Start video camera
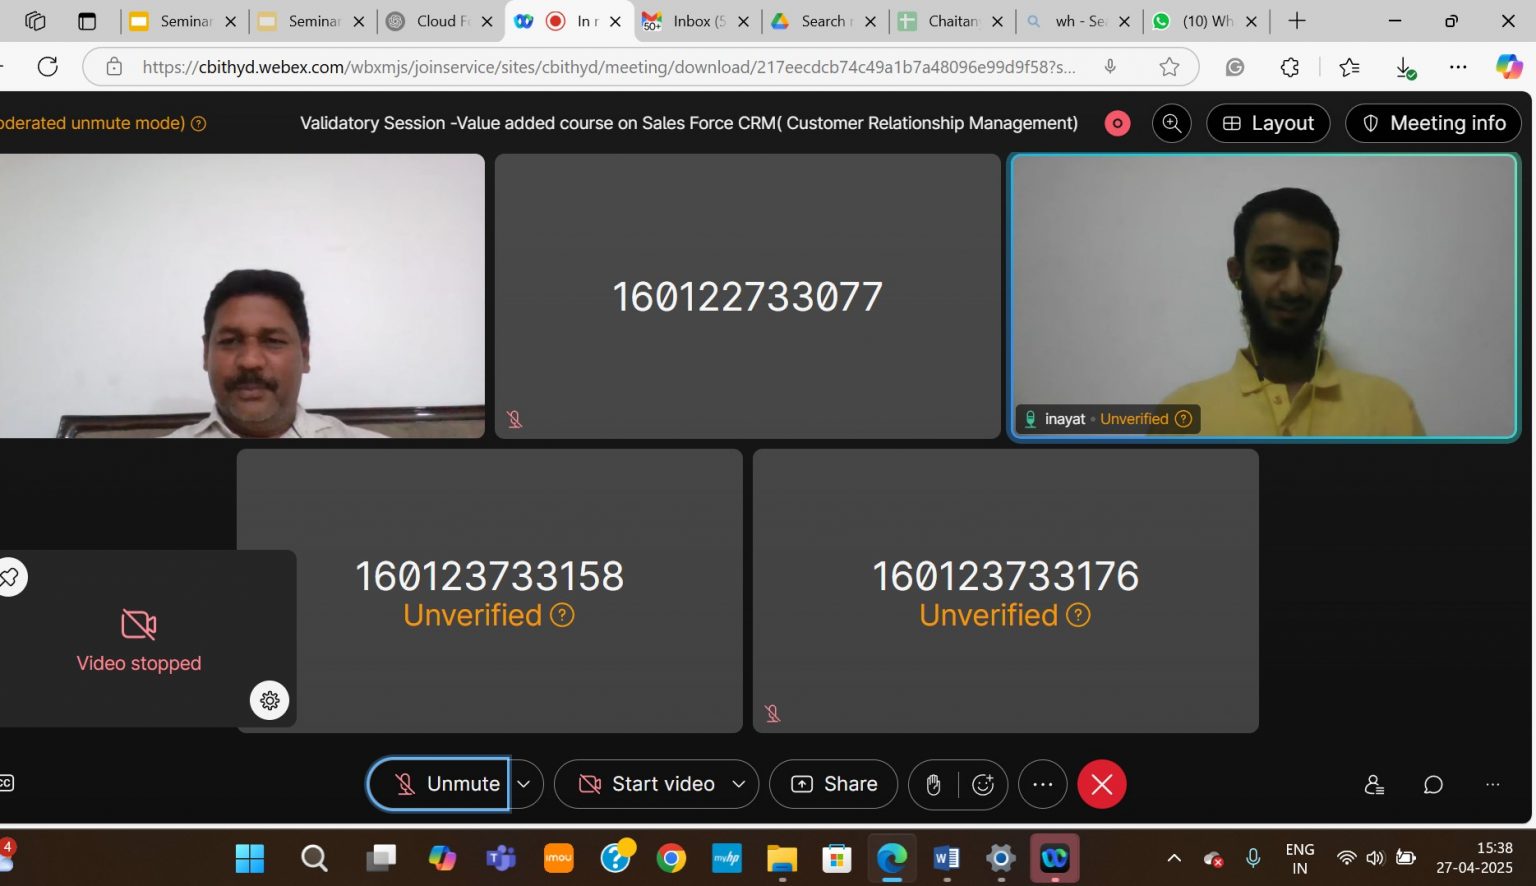The height and width of the screenshot is (886, 1536). click(x=647, y=785)
